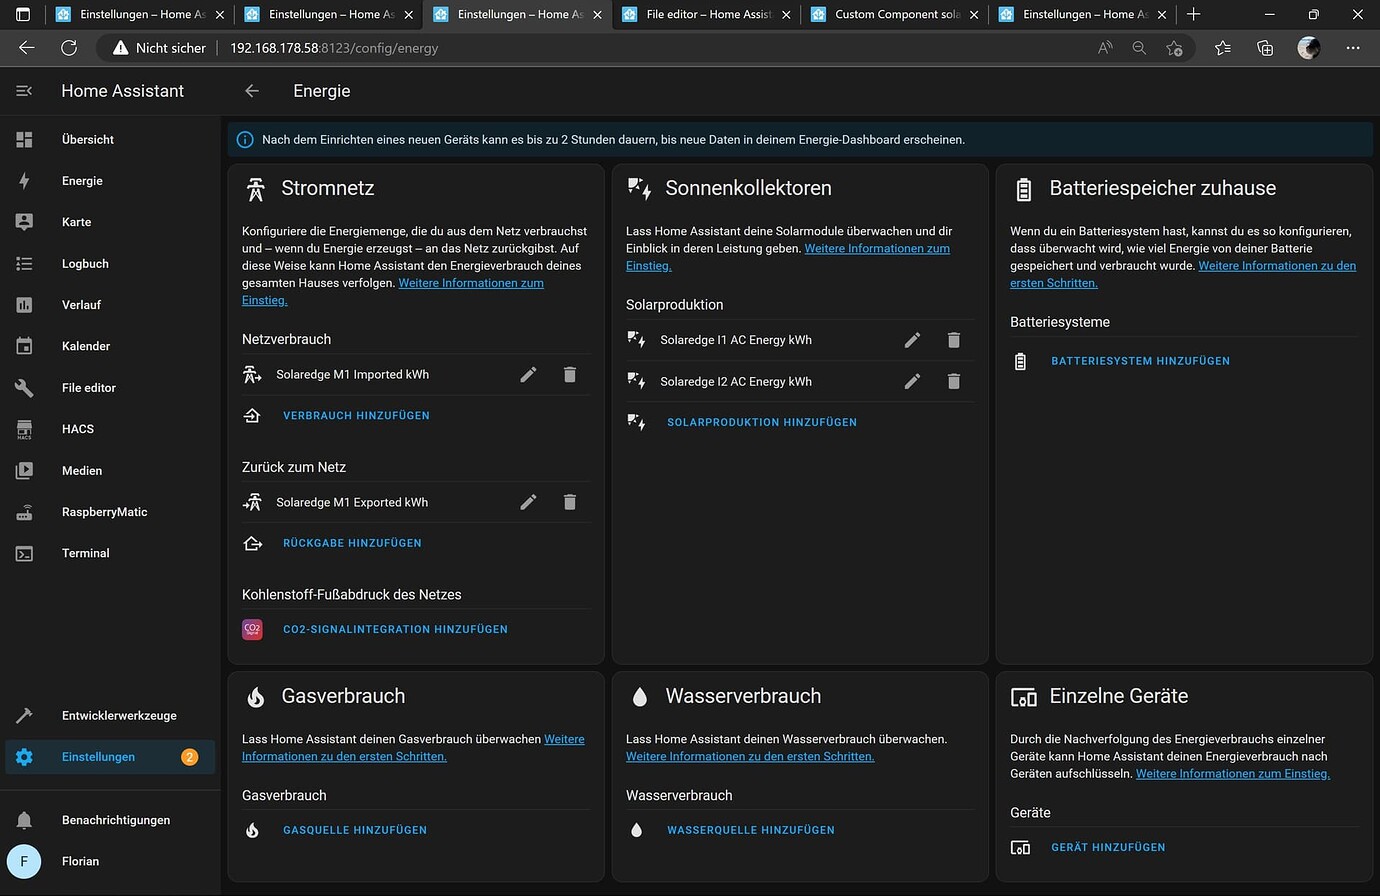Click the browser address bar

pyautogui.click(x=335, y=47)
